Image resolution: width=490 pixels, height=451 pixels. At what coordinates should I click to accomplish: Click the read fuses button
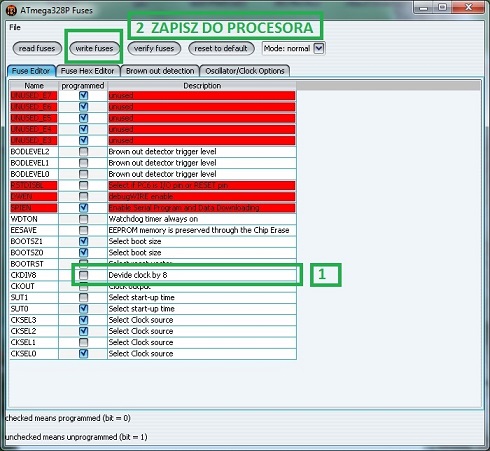[x=37, y=48]
